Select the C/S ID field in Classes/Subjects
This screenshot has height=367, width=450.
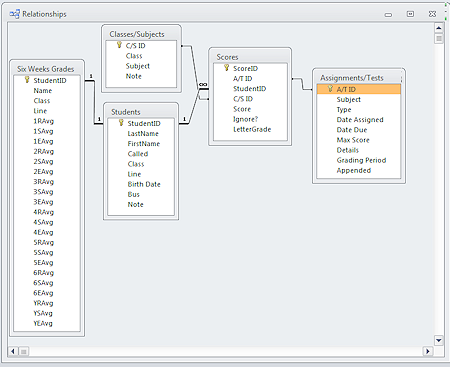pyautogui.click(x=136, y=46)
